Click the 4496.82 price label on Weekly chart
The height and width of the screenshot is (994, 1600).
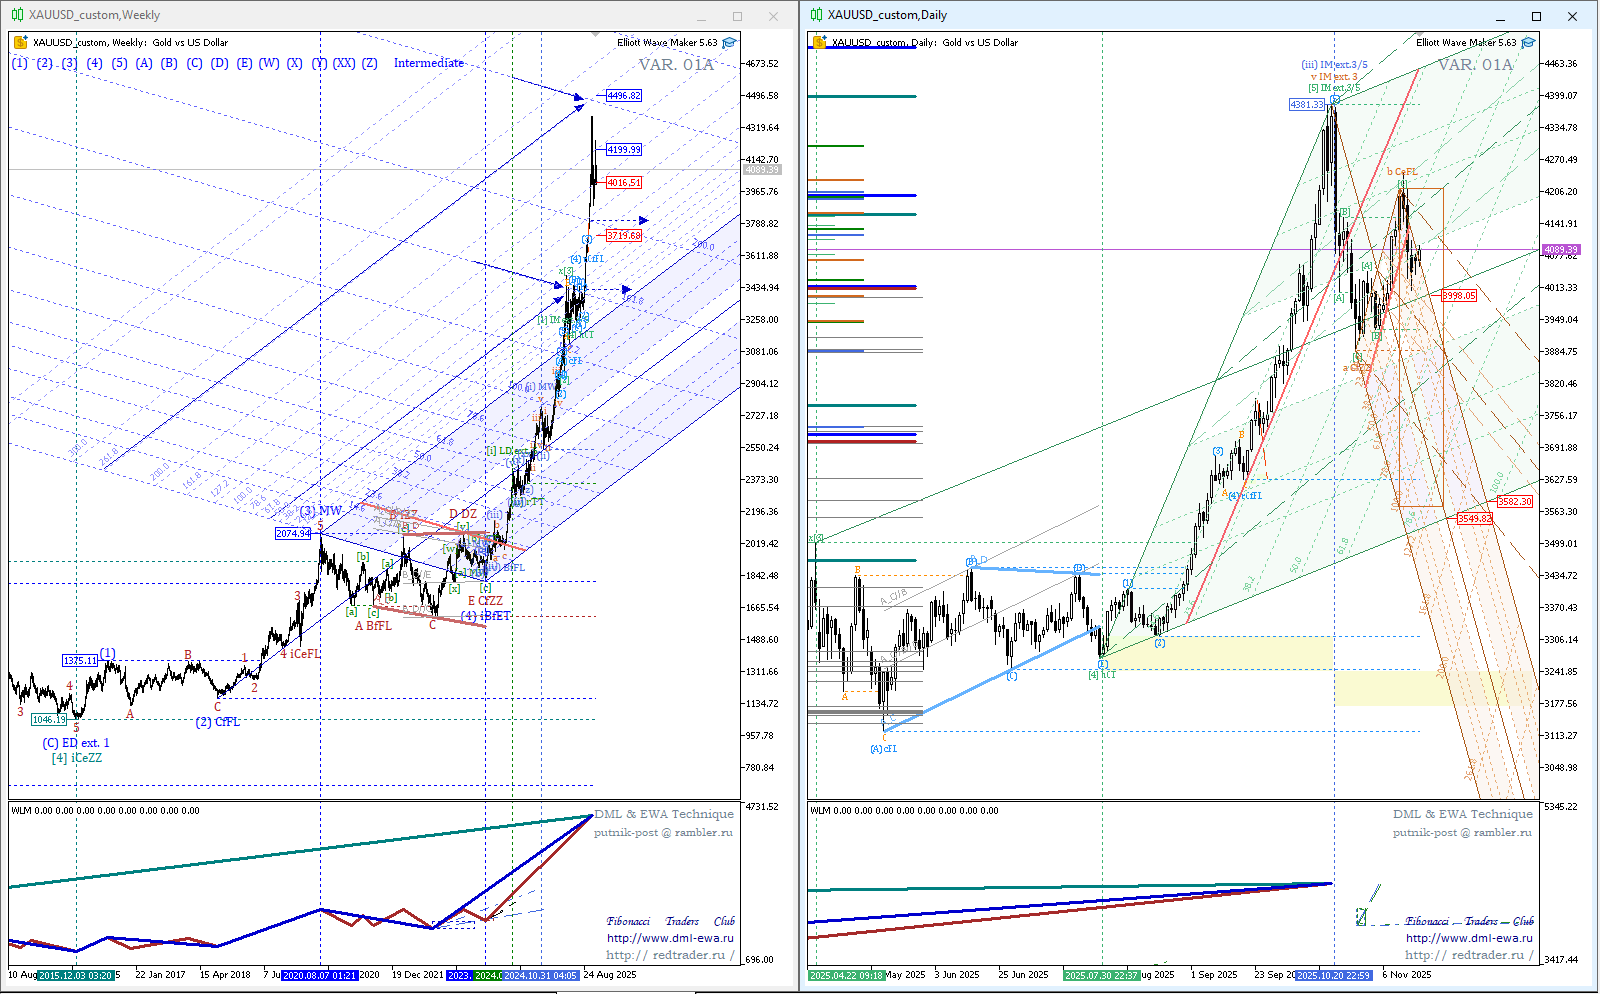pos(624,96)
